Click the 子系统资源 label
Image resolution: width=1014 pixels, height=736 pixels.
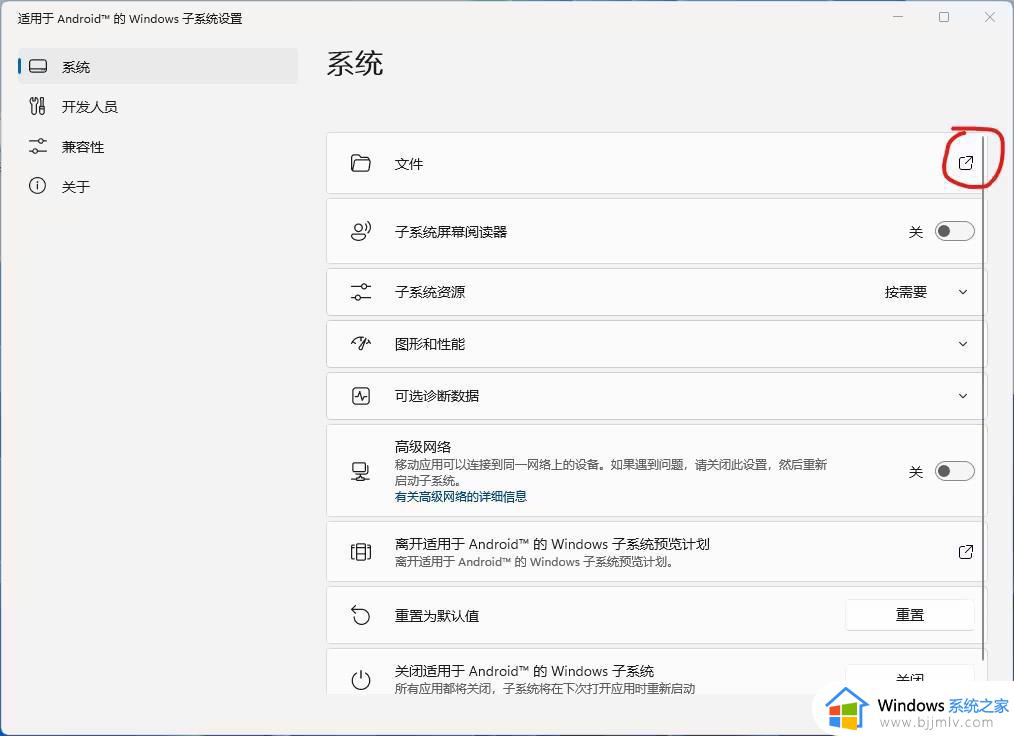coord(430,292)
